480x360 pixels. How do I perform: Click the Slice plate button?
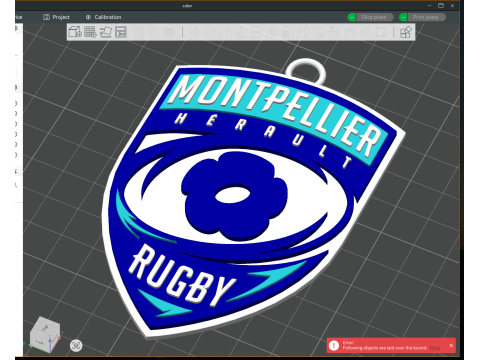pyautogui.click(x=375, y=17)
